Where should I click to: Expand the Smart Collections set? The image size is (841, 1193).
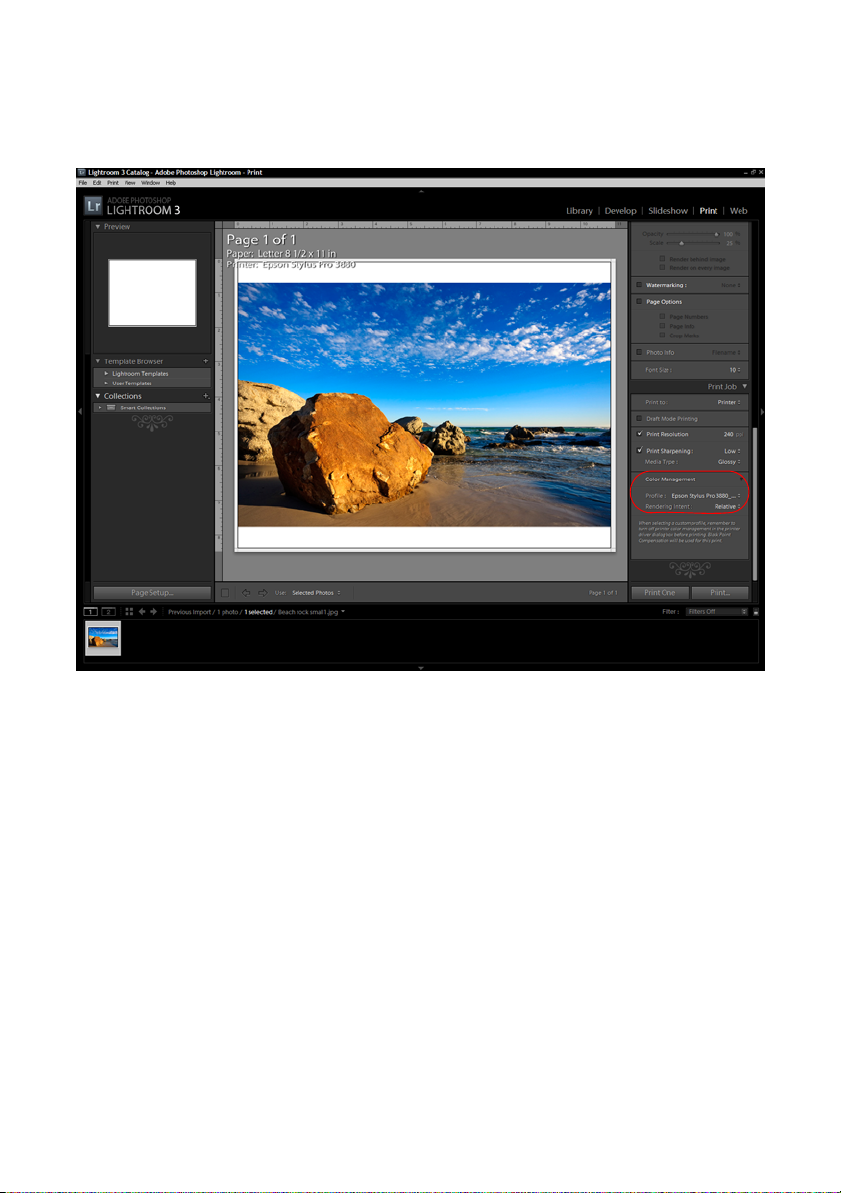click(x=100, y=408)
